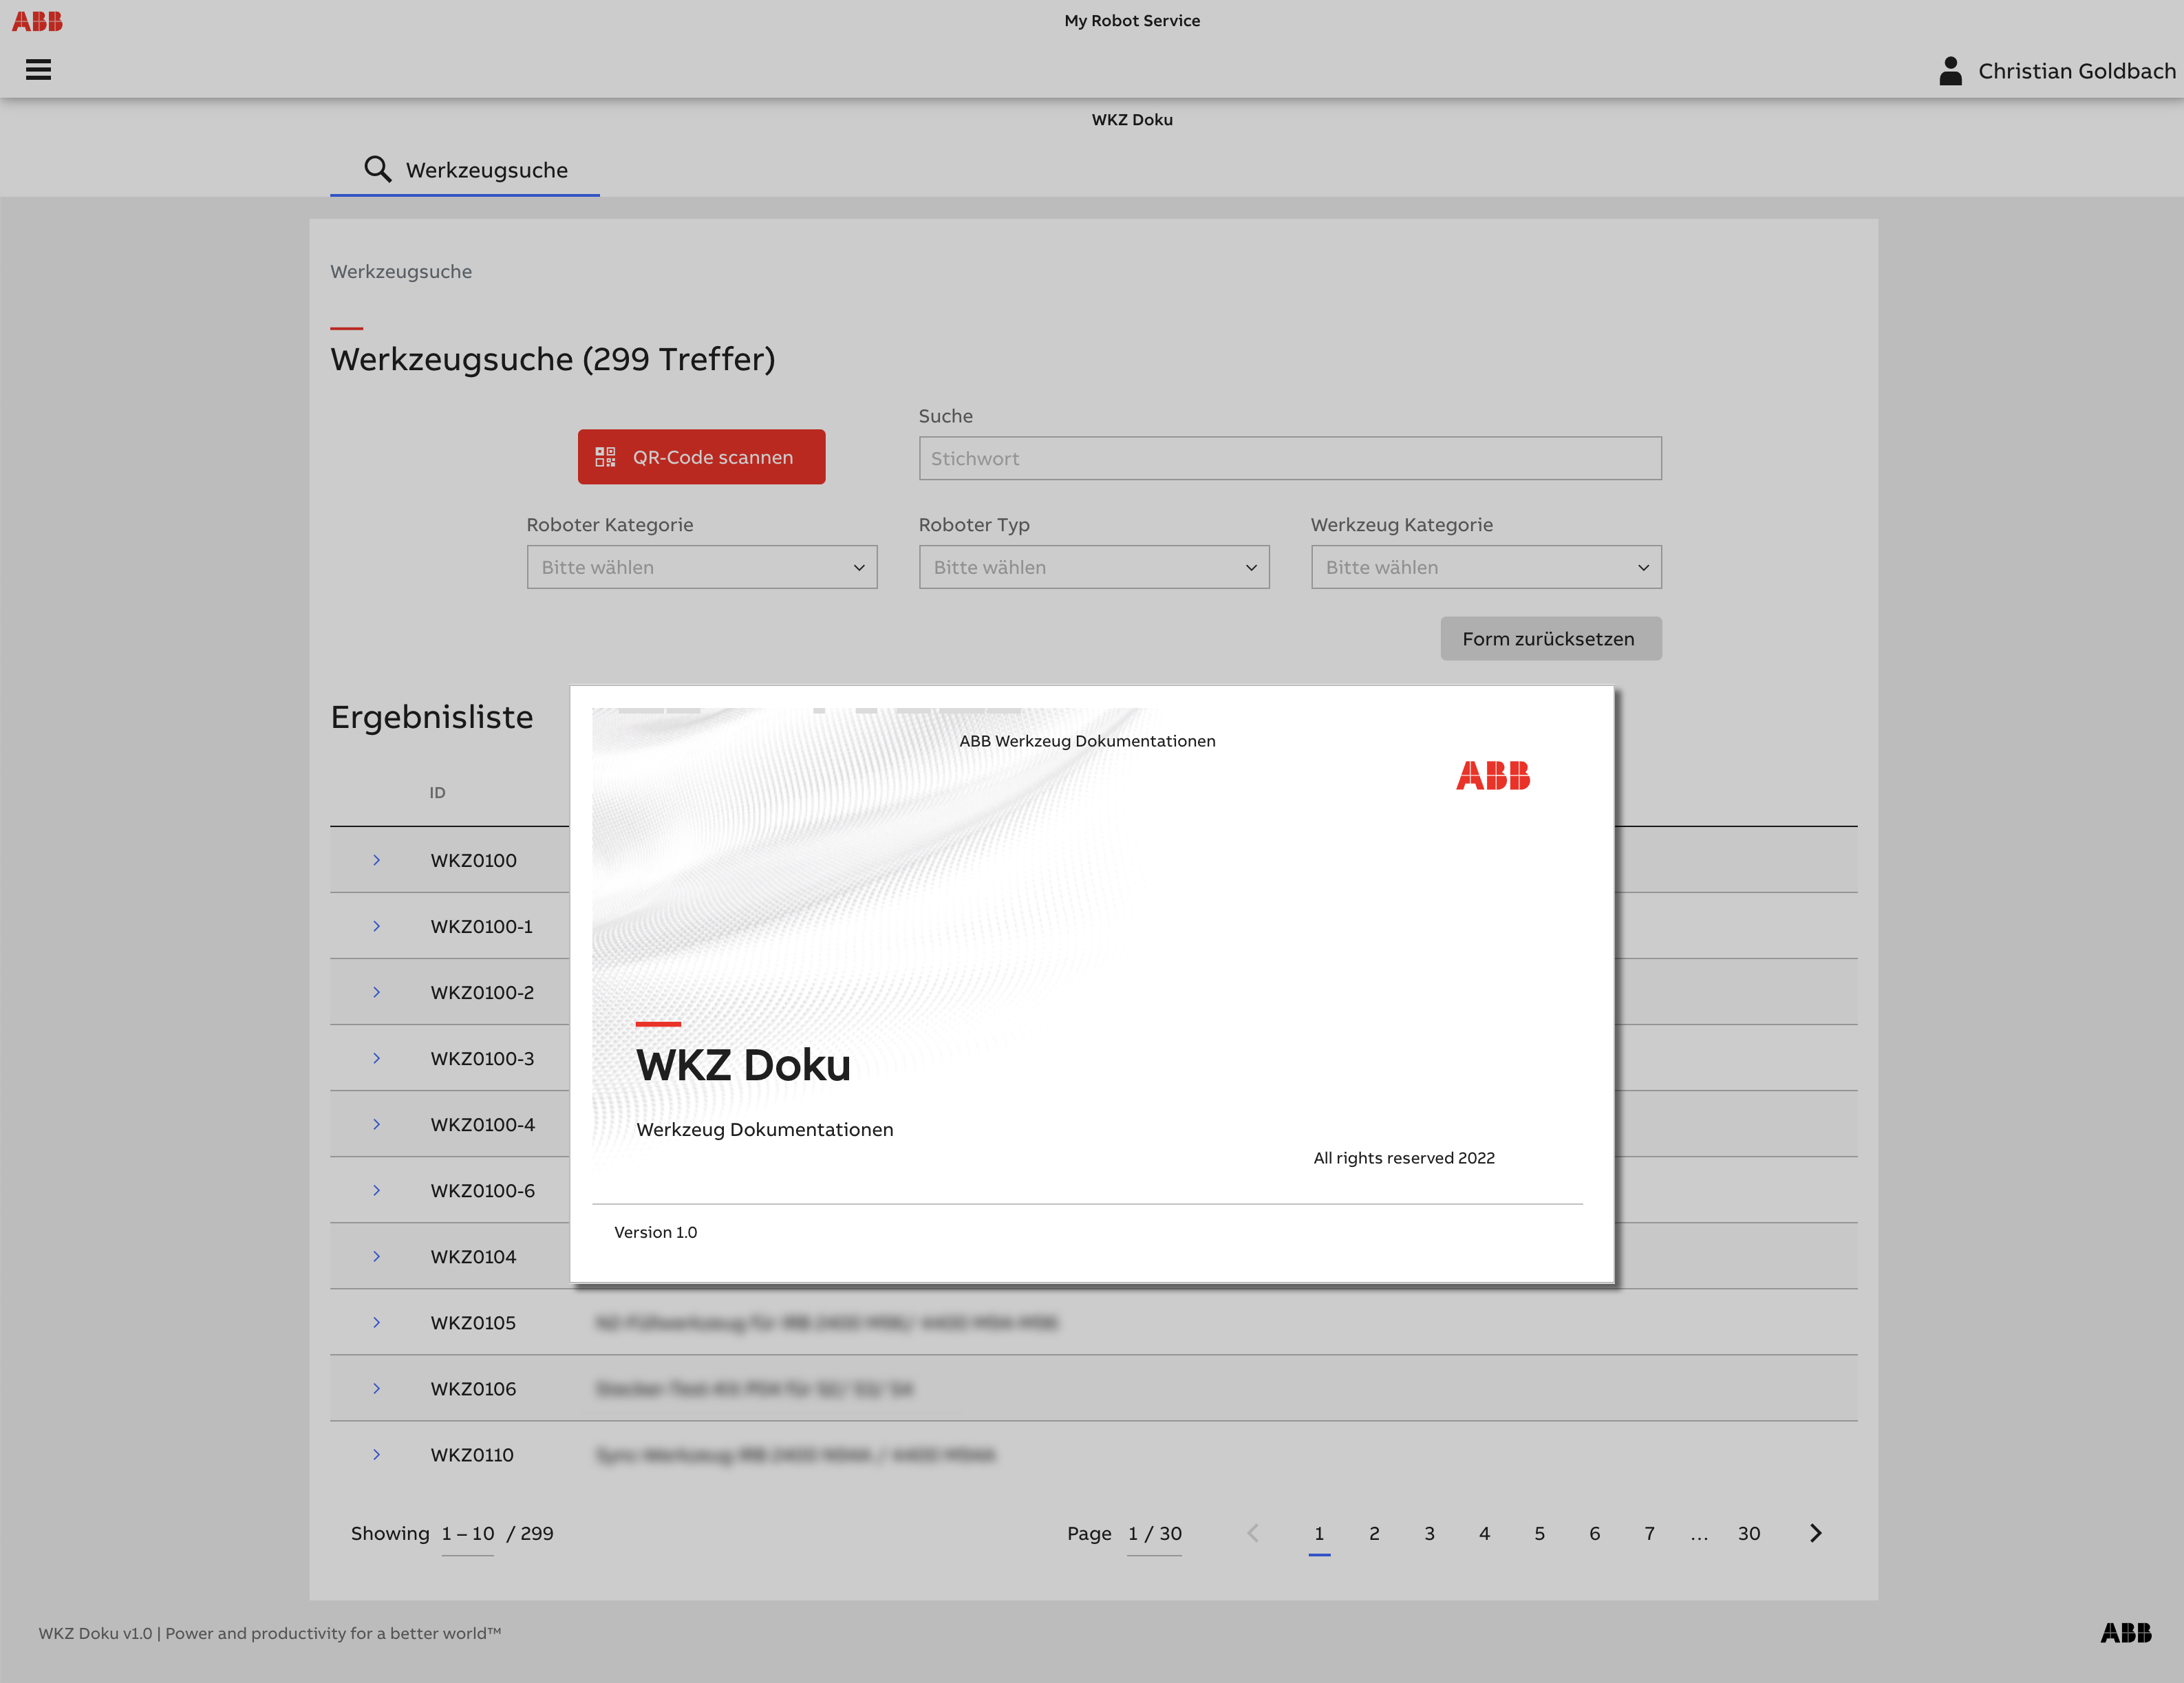The height and width of the screenshot is (1683, 2184).
Task: Click the red ABB logo in splash dialog
Action: click(1492, 775)
